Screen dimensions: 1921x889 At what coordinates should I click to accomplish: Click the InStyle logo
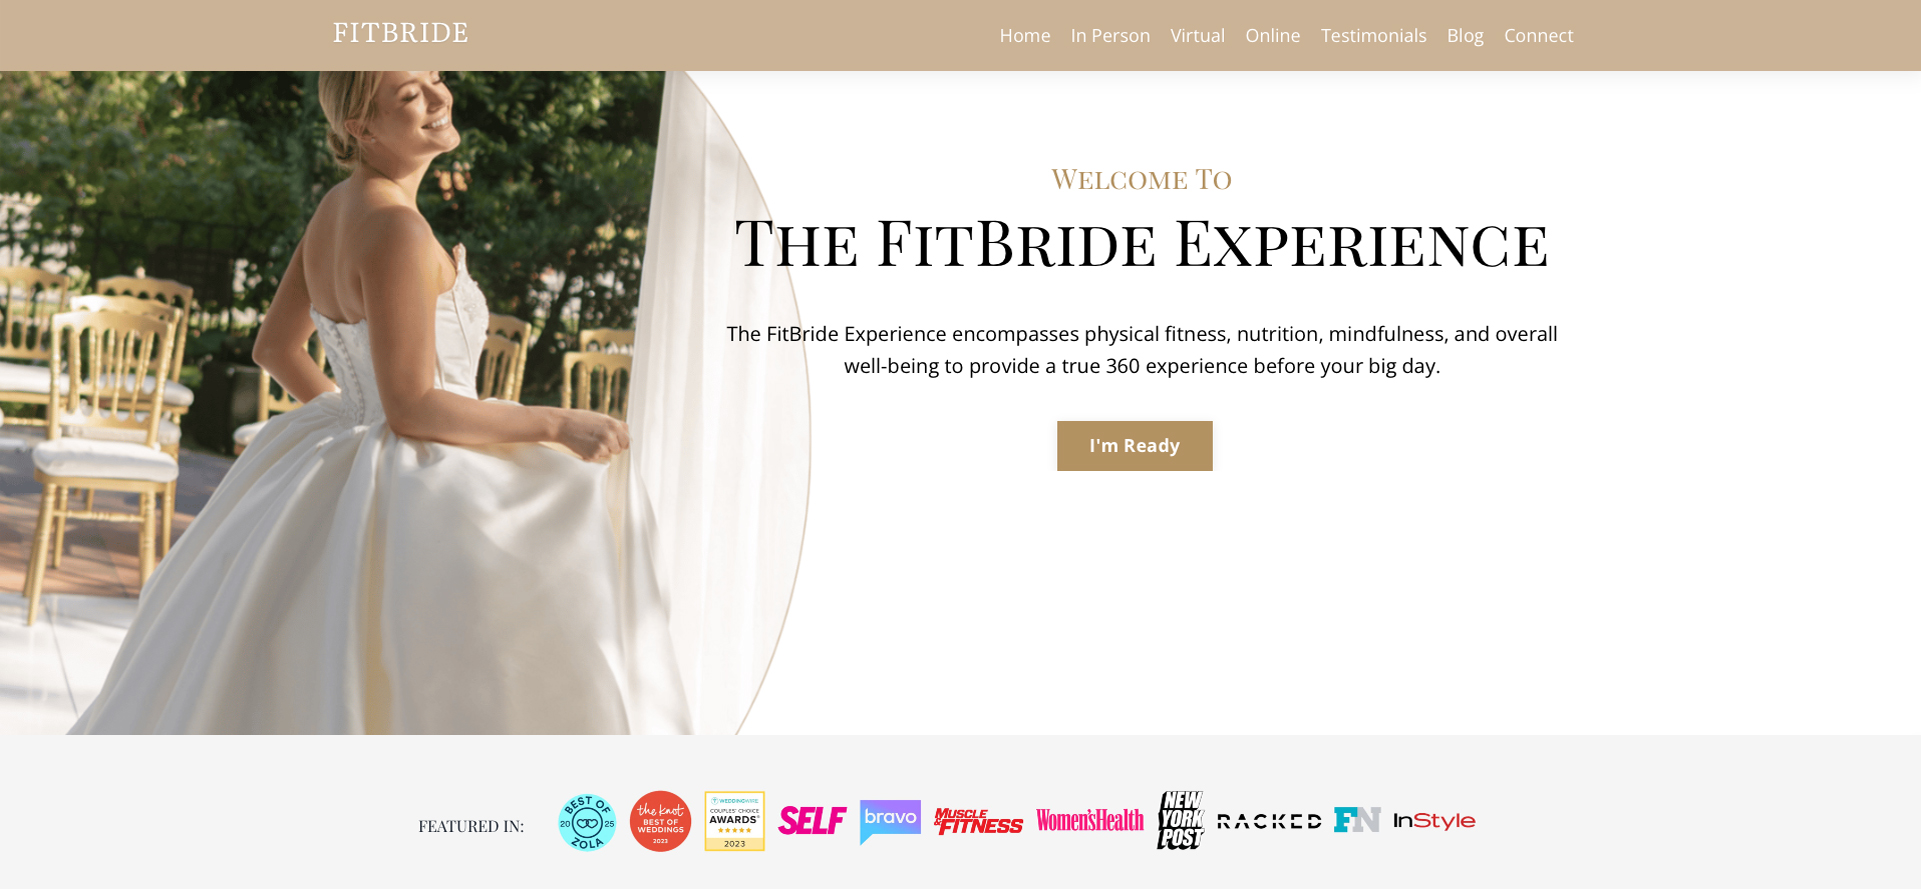click(x=1434, y=821)
